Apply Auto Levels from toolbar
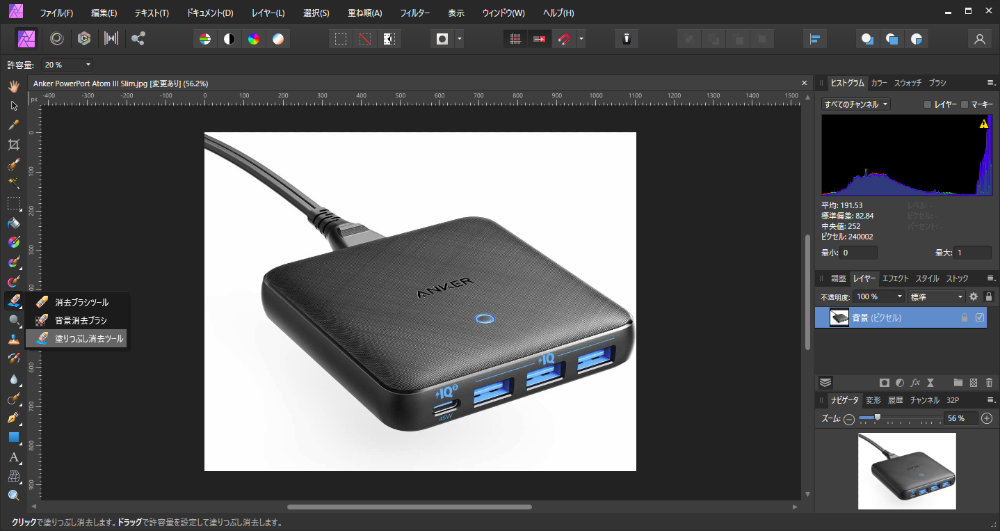This screenshot has height=531, width=1000. [x=205, y=39]
